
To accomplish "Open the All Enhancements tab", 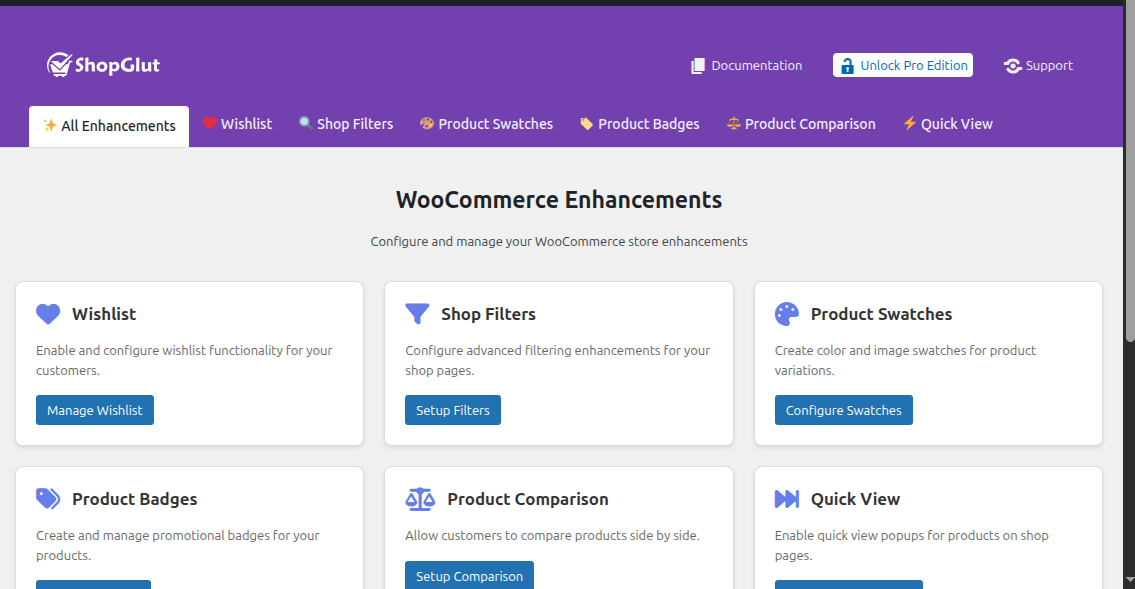I will pyautogui.click(x=109, y=127).
